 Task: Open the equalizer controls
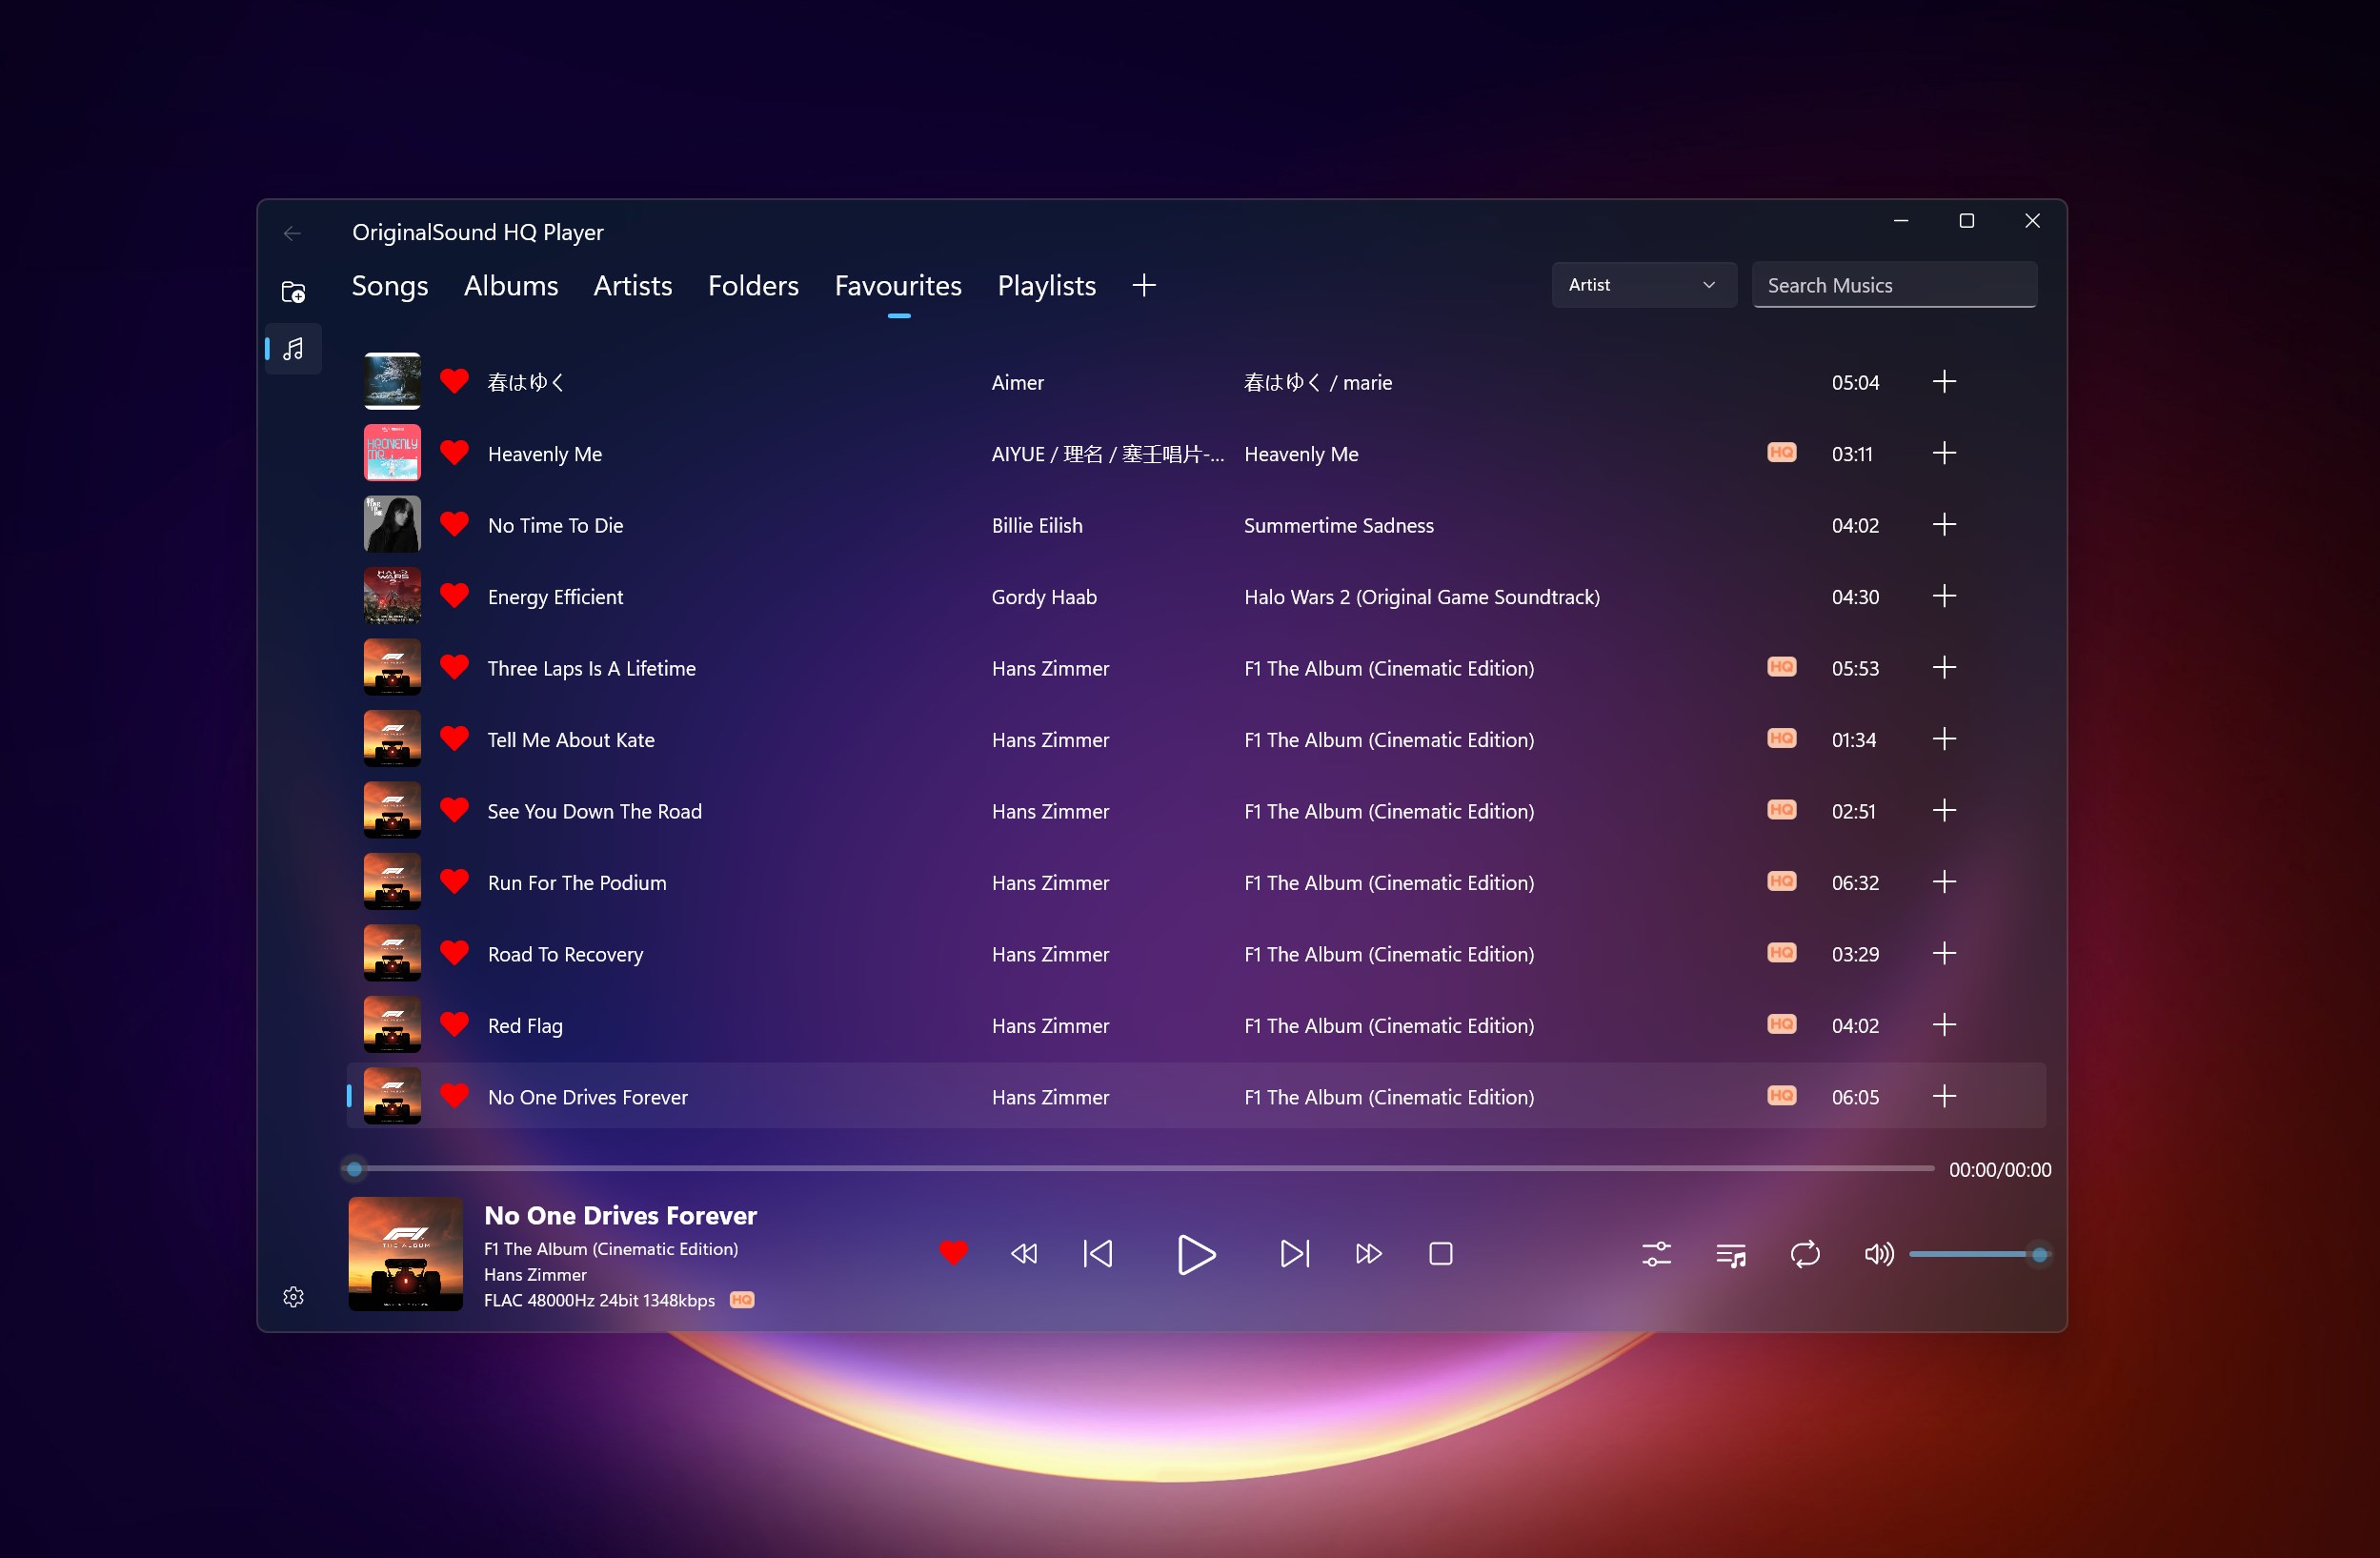1655,1254
